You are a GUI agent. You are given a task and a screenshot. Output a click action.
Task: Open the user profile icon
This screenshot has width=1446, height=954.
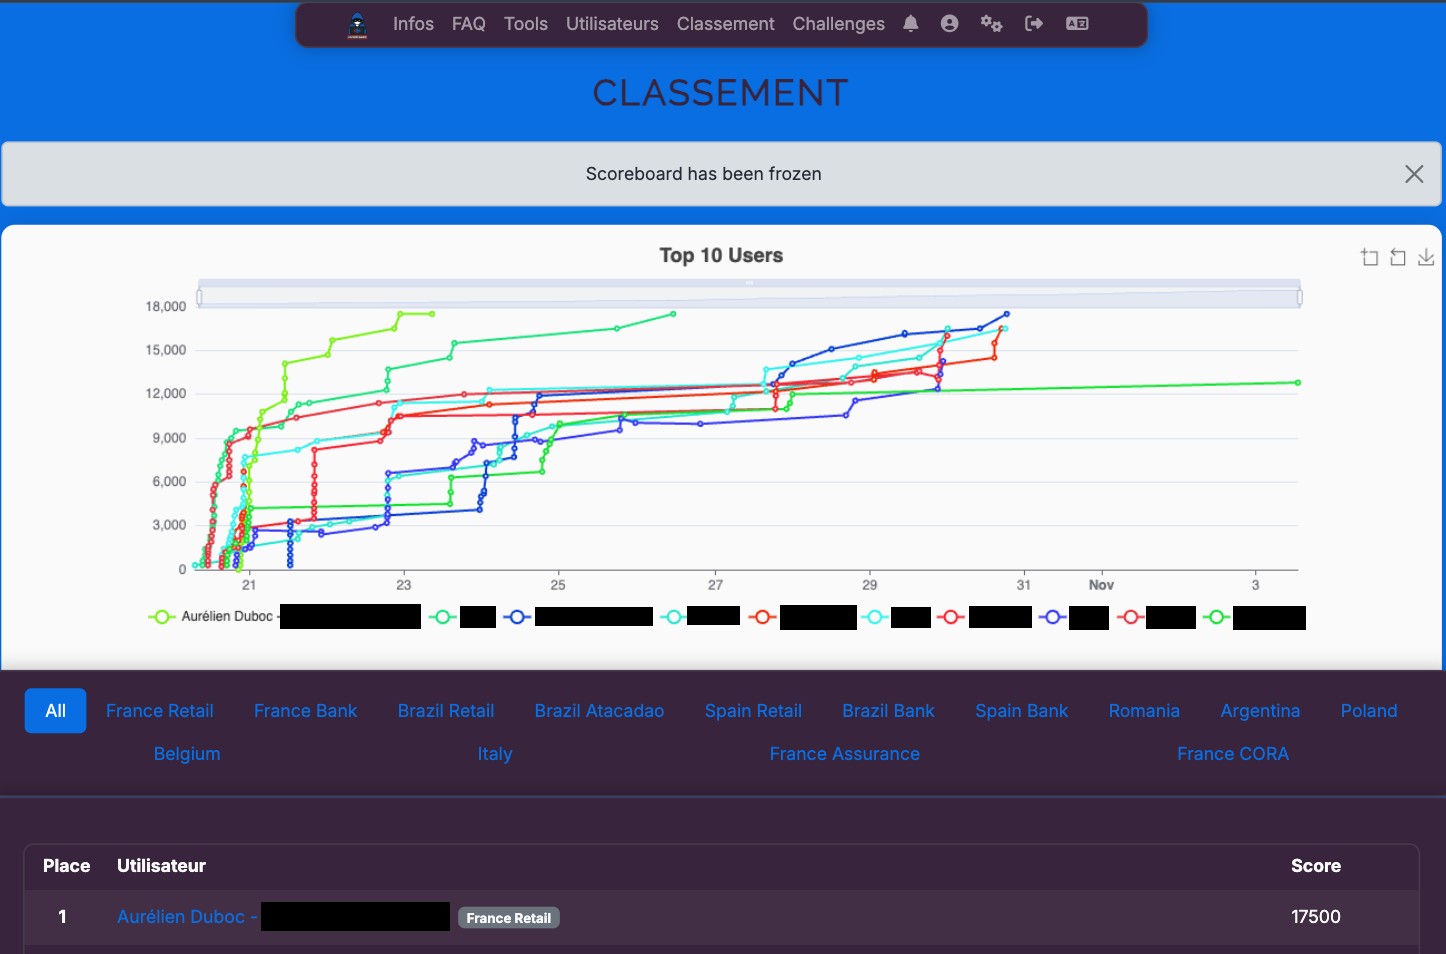click(x=949, y=24)
